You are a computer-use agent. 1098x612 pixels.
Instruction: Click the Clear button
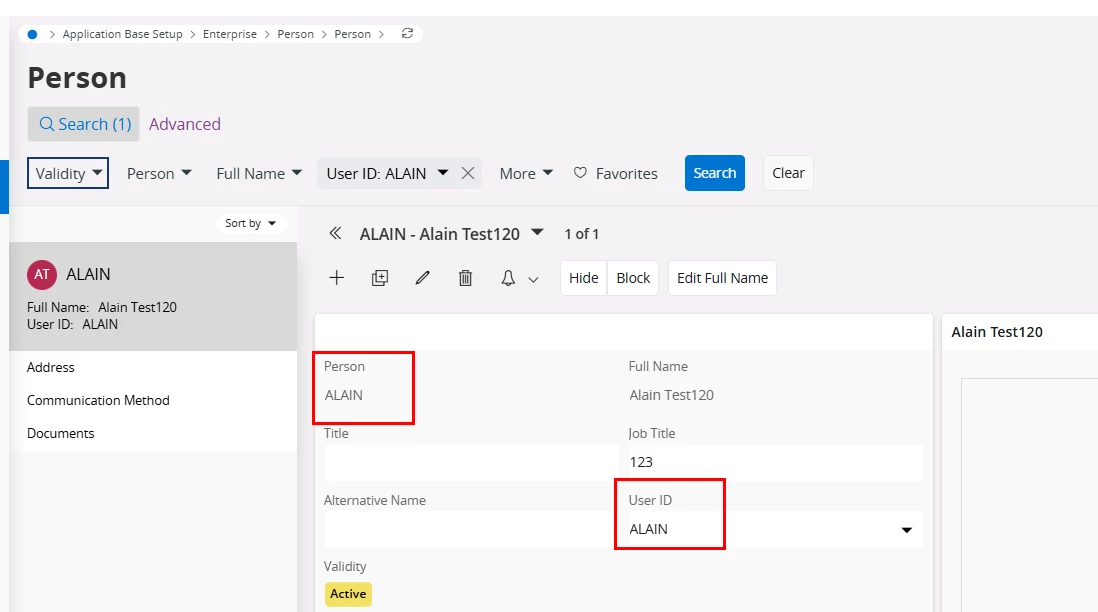click(788, 173)
